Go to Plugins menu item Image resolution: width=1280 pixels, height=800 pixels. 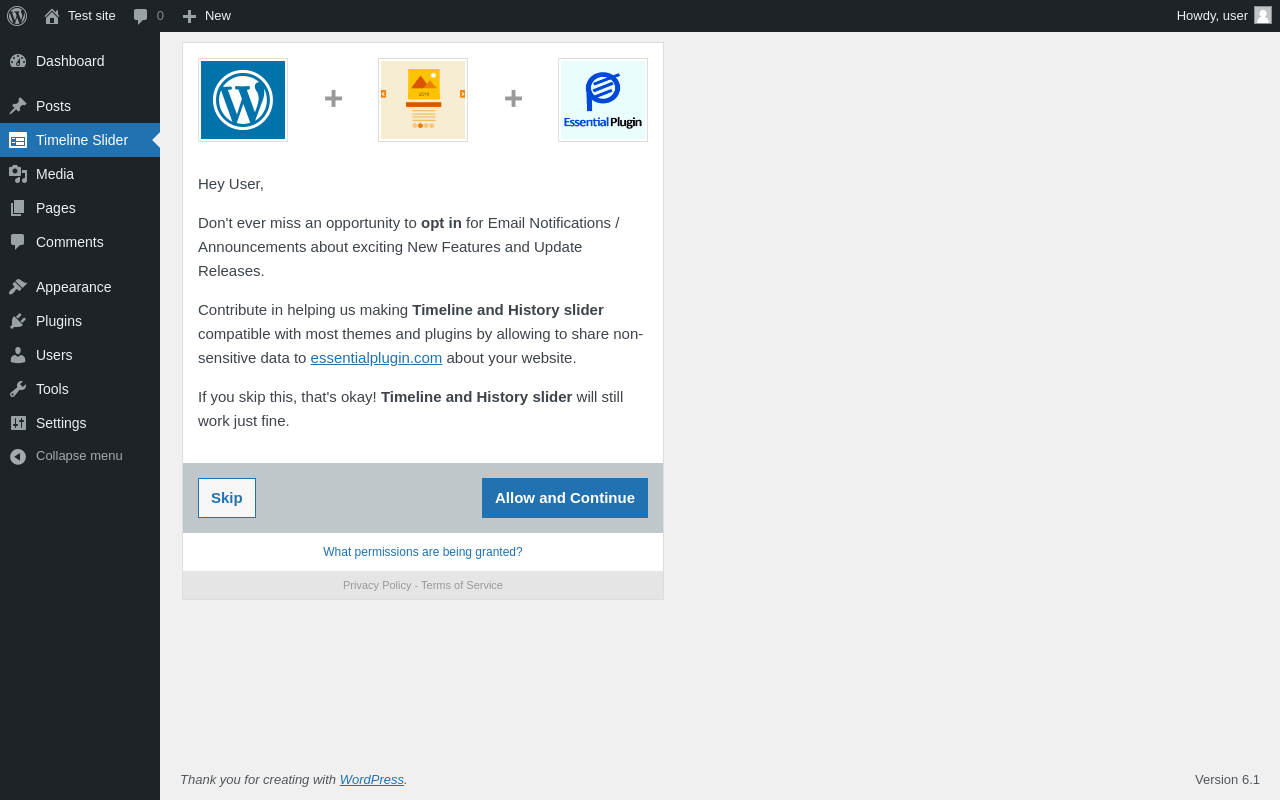pos(80,321)
